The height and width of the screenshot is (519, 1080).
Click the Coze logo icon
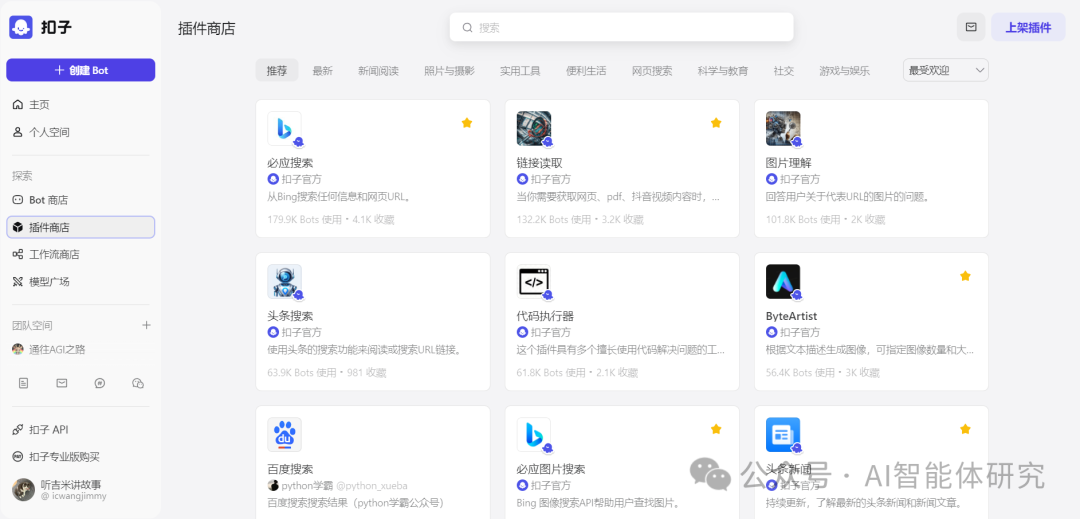21,28
